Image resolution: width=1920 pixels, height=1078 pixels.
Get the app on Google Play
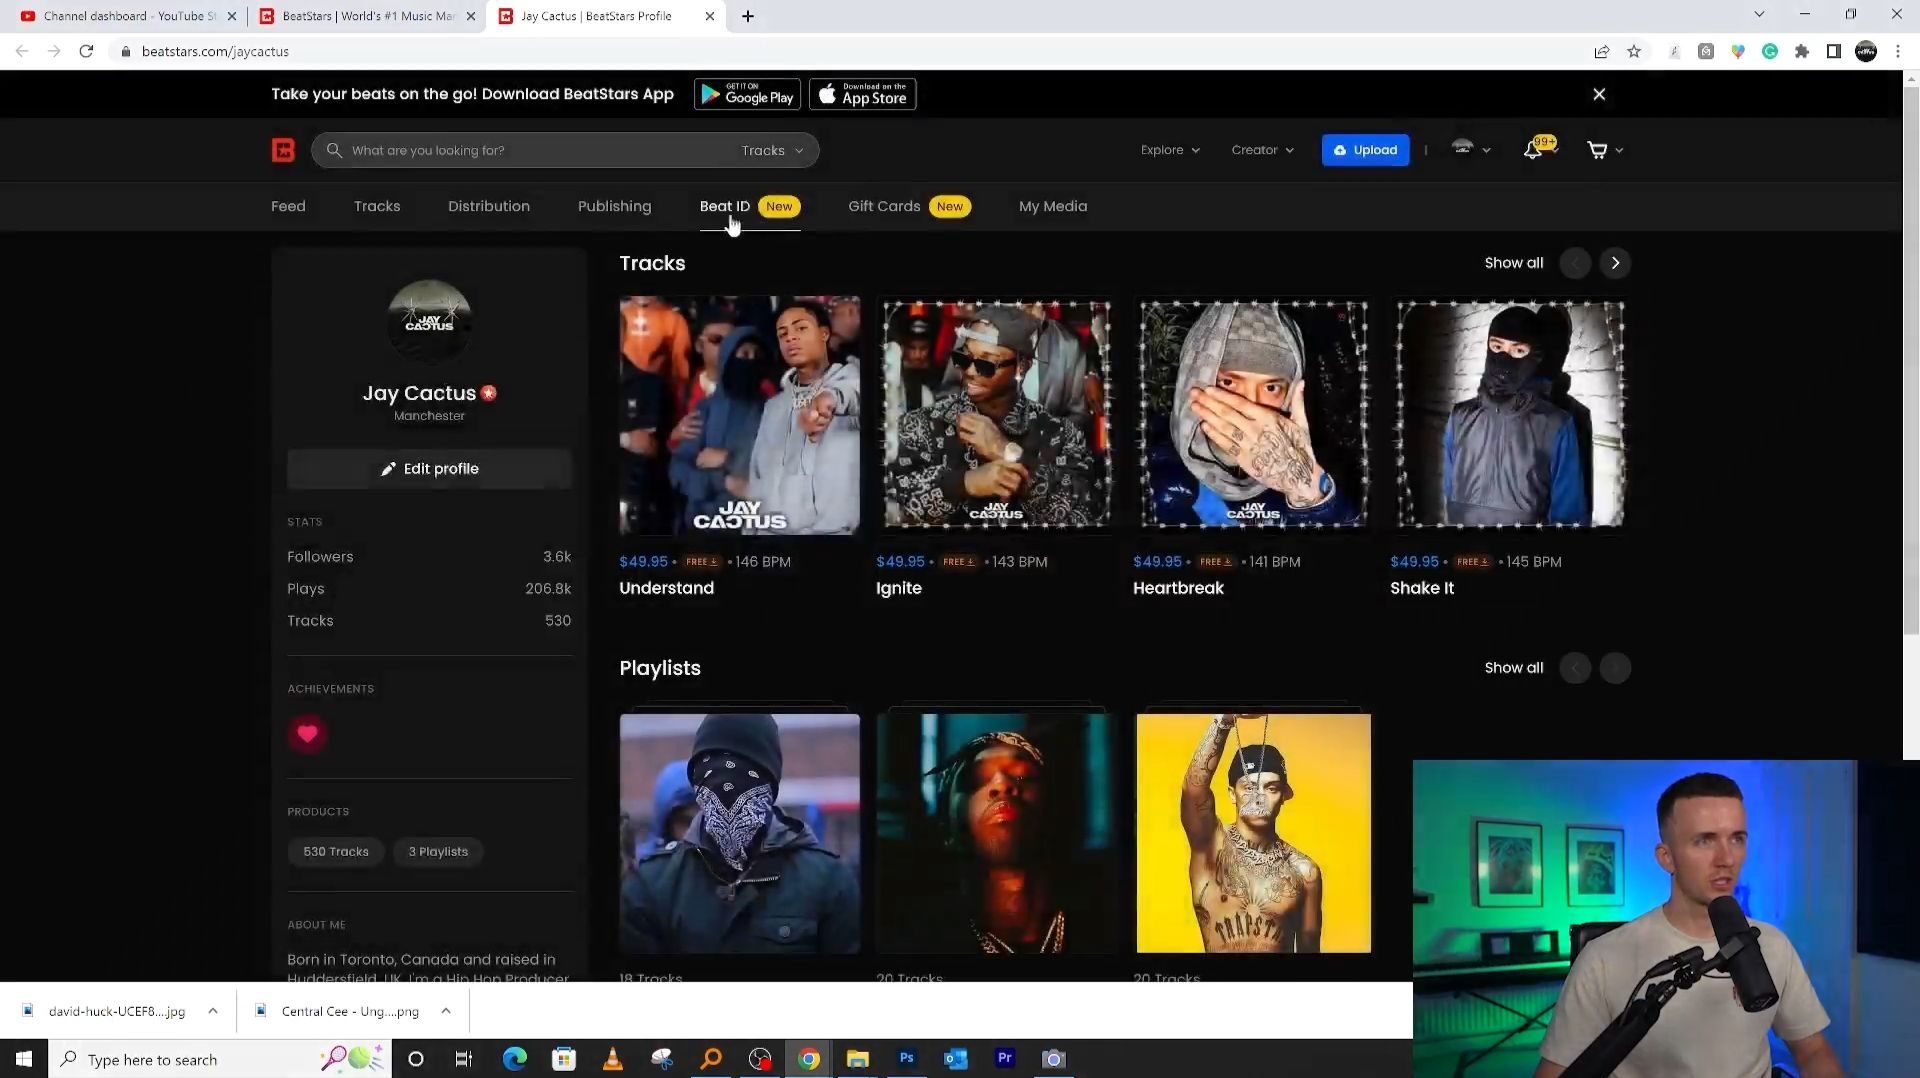[x=747, y=94]
